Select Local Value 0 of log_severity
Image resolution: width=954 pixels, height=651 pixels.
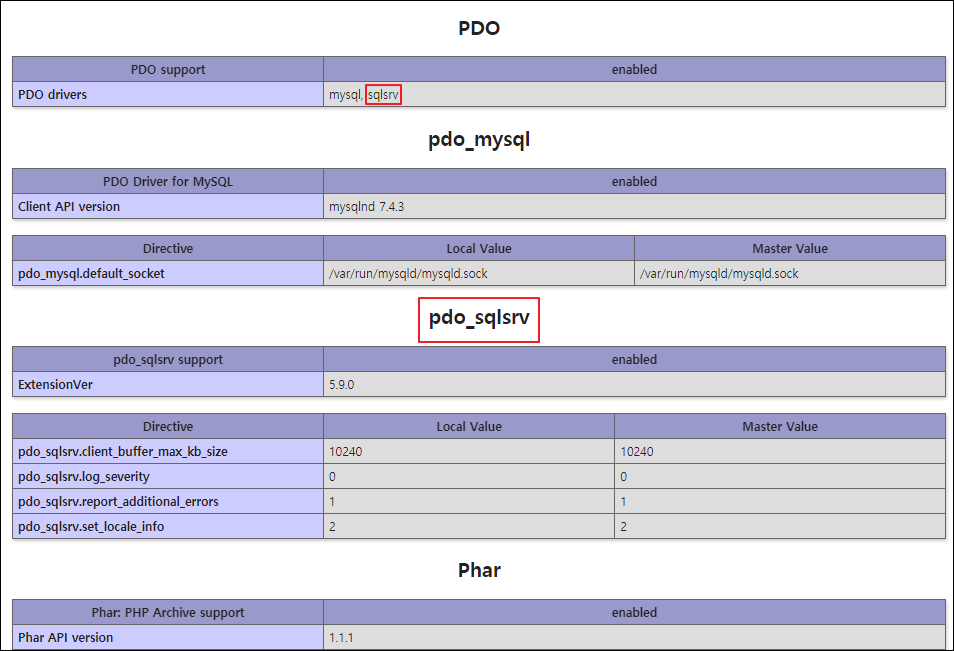tap(332, 476)
